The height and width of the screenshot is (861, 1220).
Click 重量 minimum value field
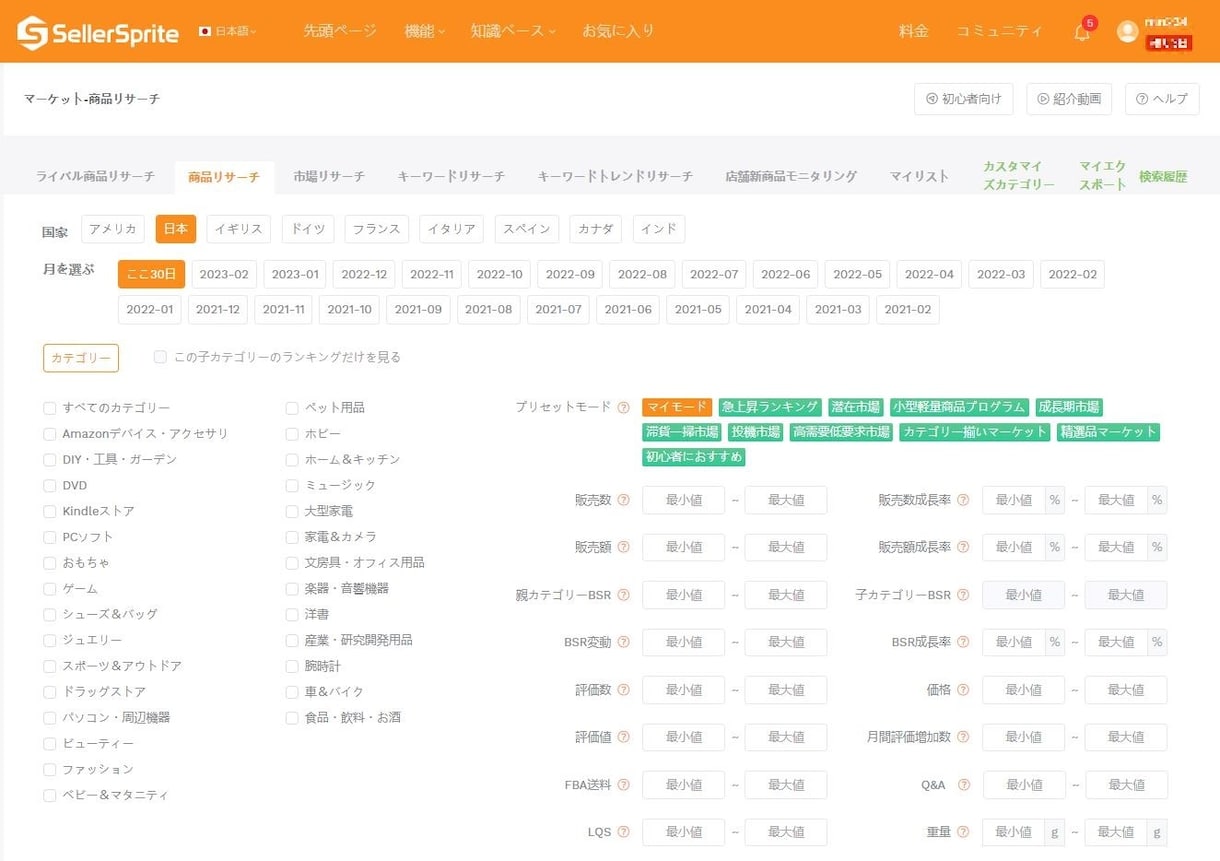[x=1014, y=832]
